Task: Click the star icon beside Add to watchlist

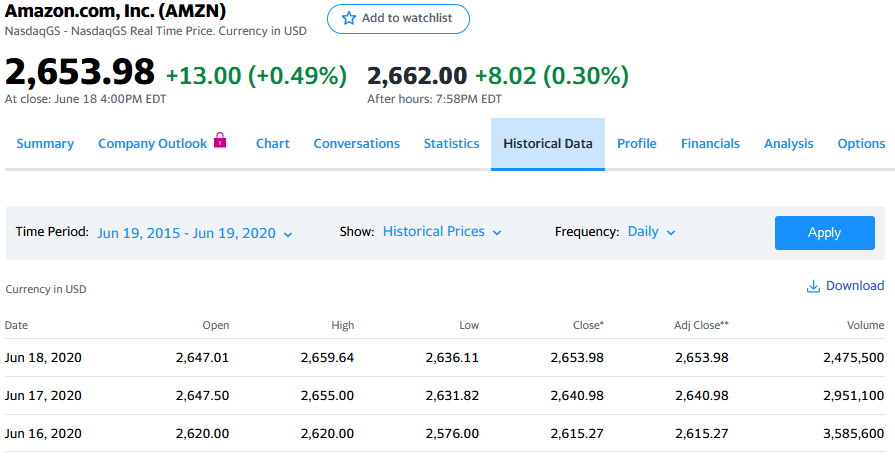Action: pyautogui.click(x=349, y=19)
